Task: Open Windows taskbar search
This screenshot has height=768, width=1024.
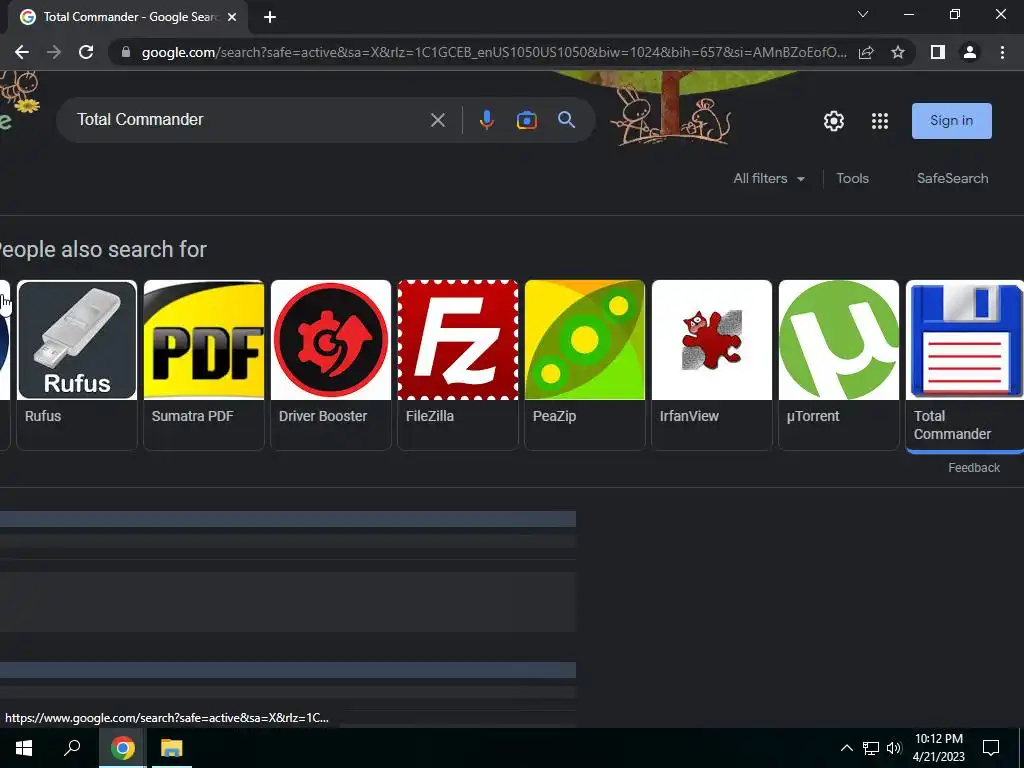Action: click(x=72, y=748)
